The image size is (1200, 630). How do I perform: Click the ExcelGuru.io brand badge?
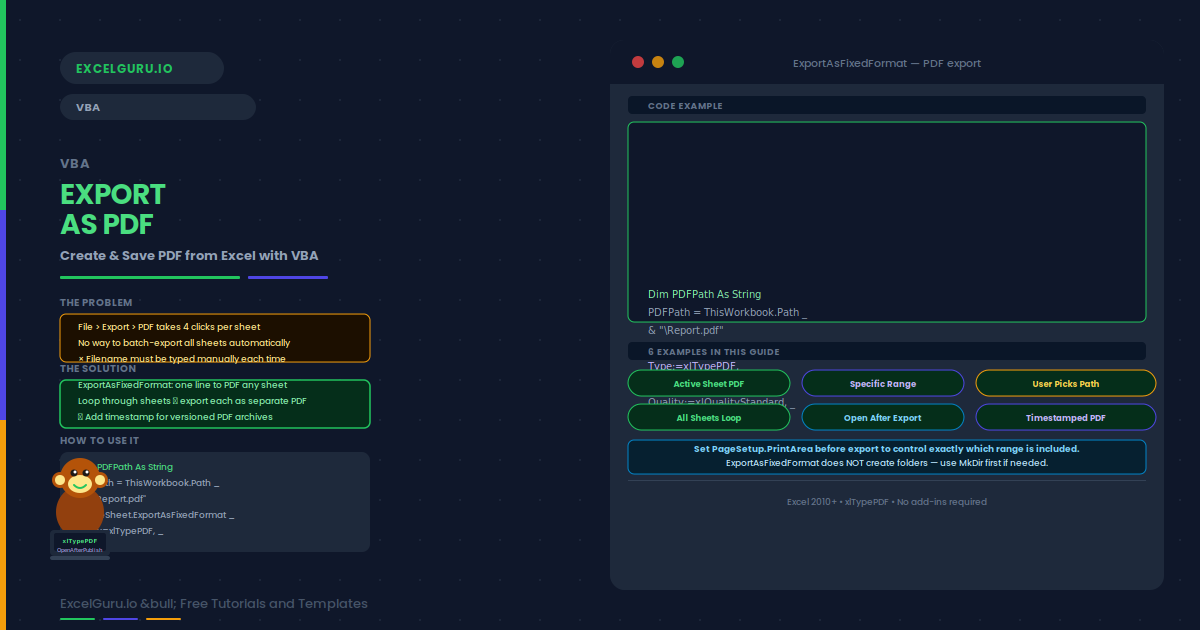click(x=142, y=68)
